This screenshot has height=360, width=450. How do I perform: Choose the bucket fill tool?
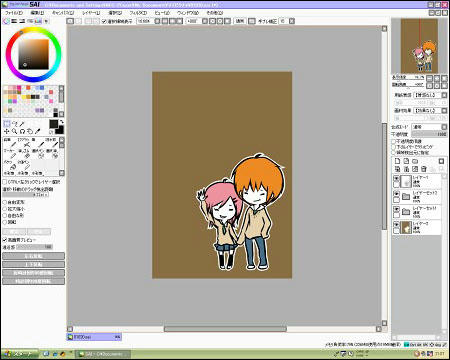click(11, 165)
